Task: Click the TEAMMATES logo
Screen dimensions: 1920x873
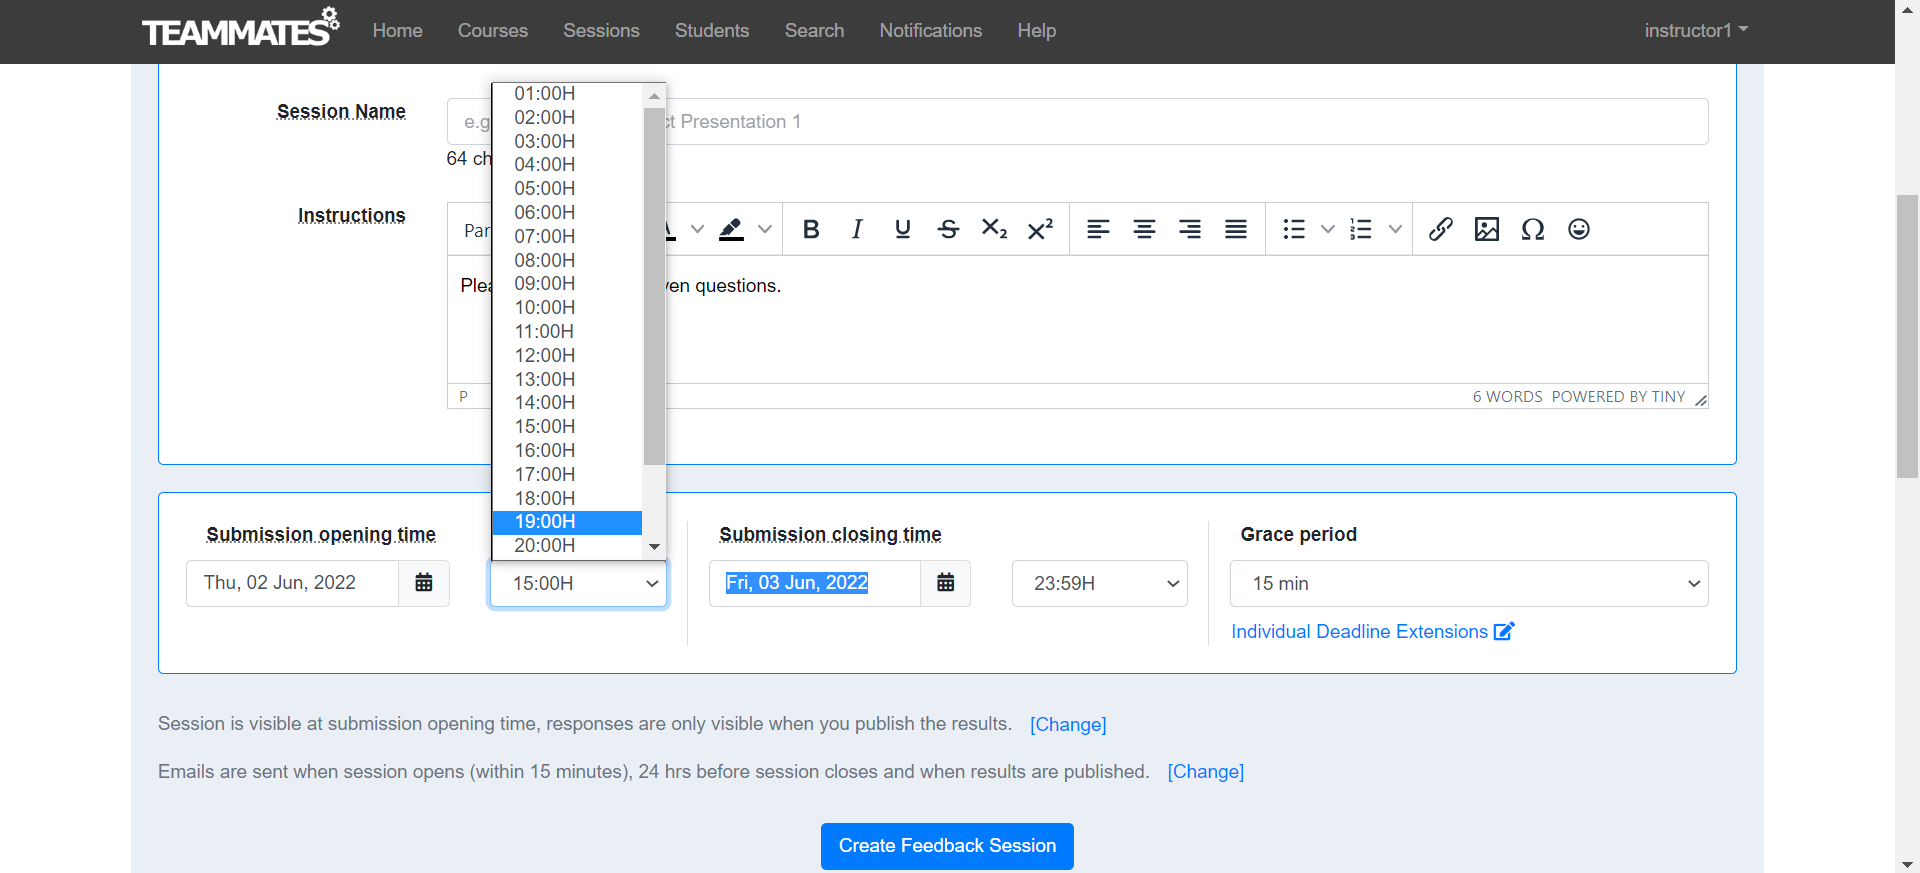Action: [x=240, y=29]
